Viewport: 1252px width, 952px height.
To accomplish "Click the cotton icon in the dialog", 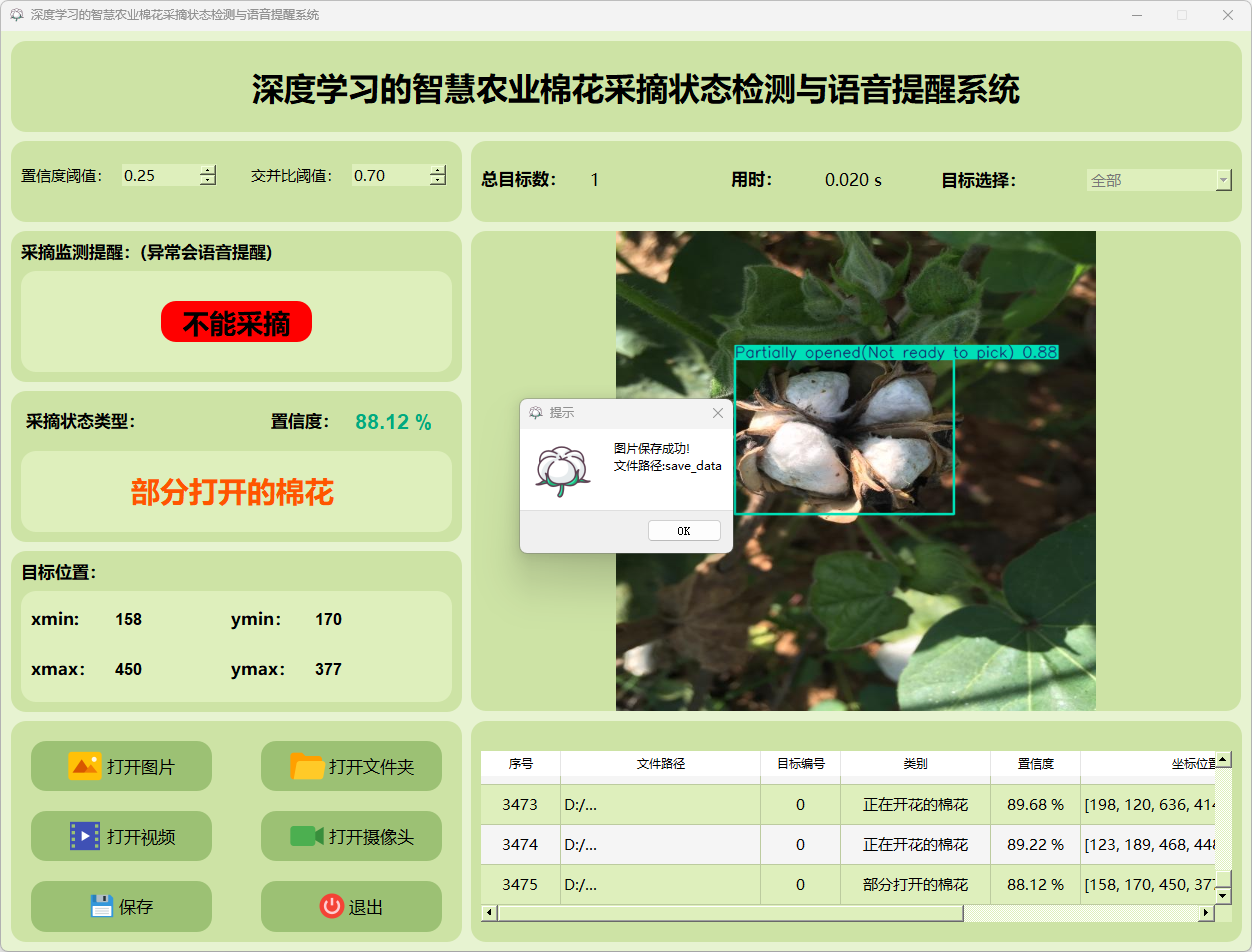I will (x=562, y=470).
